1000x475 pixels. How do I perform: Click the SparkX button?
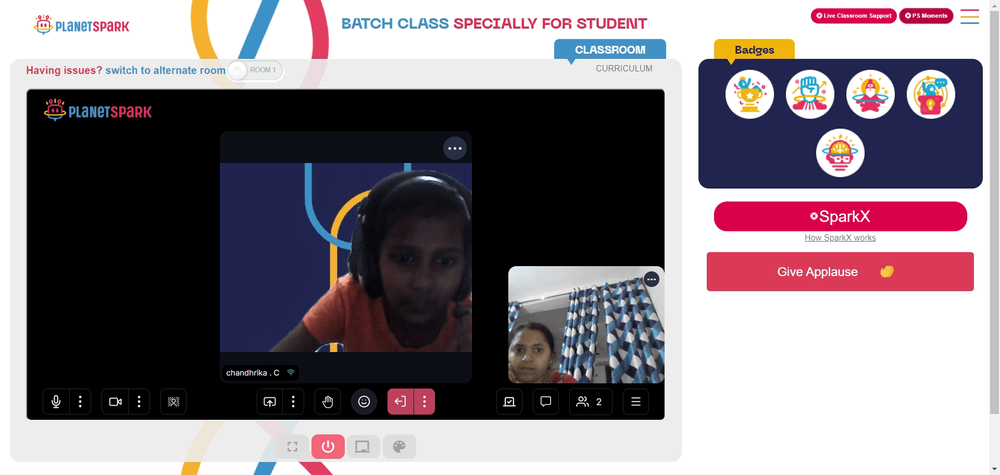840,216
